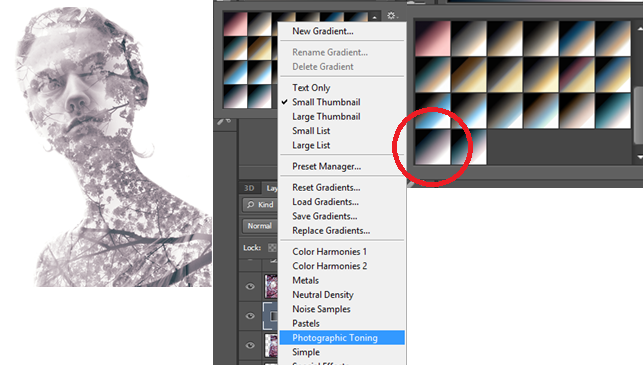Open Preset Manager... from menu
Image resolution: width=643 pixels, height=365 pixels.
326,167
